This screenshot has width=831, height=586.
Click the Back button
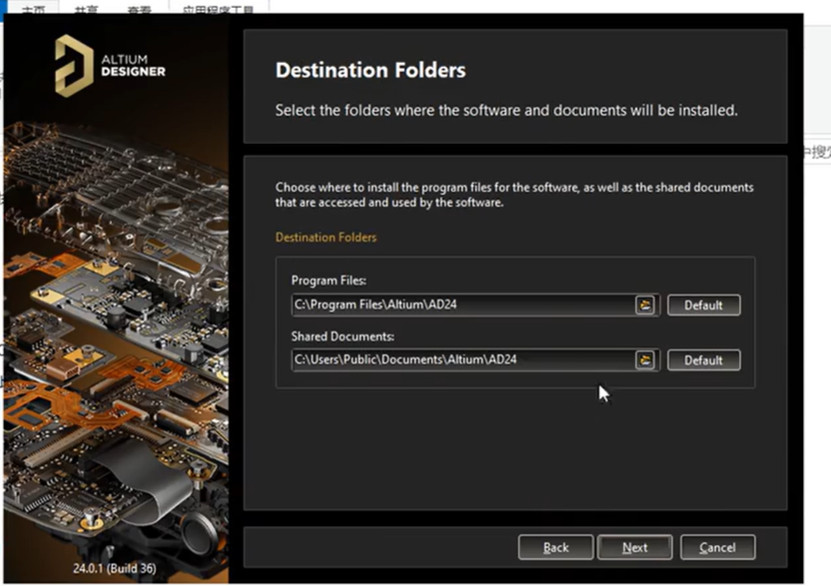[555, 547]
